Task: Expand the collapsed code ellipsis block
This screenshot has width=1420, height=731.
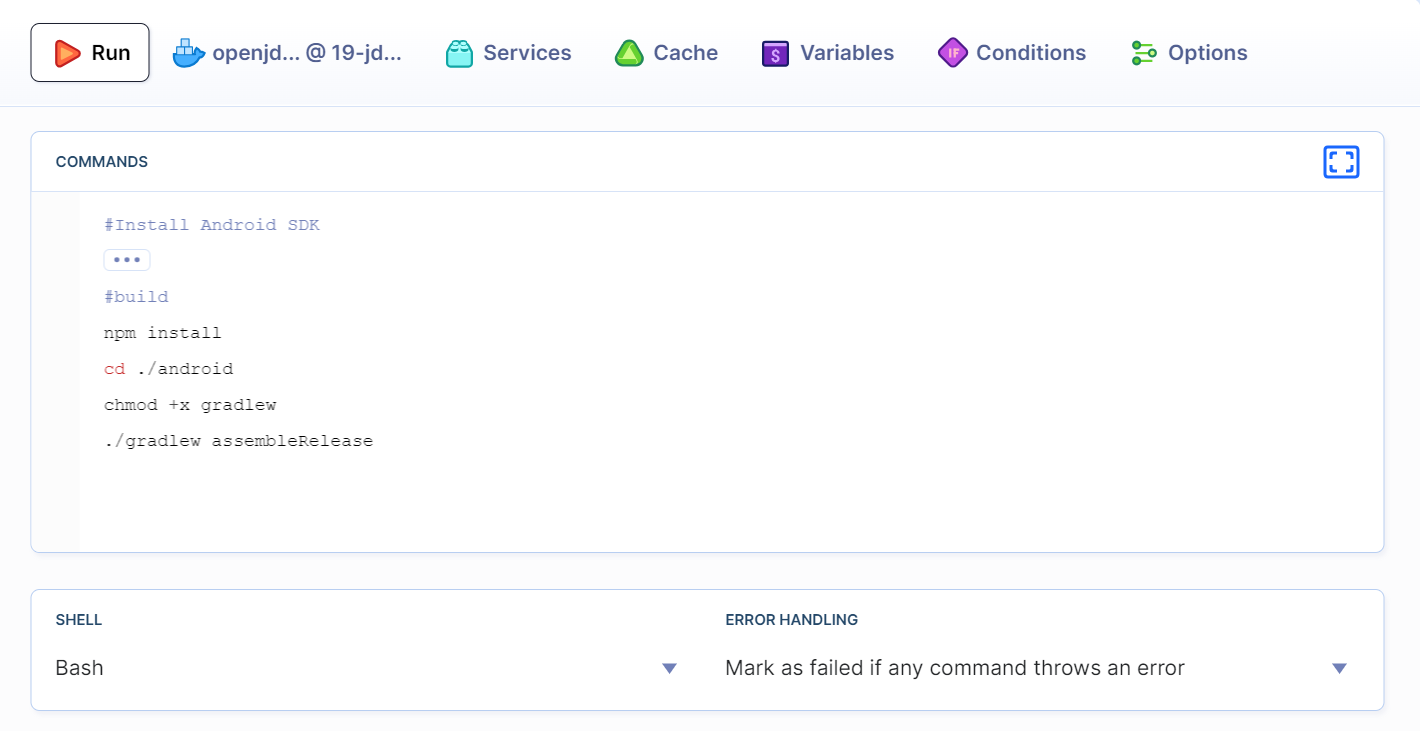Action: coord(127,260)
